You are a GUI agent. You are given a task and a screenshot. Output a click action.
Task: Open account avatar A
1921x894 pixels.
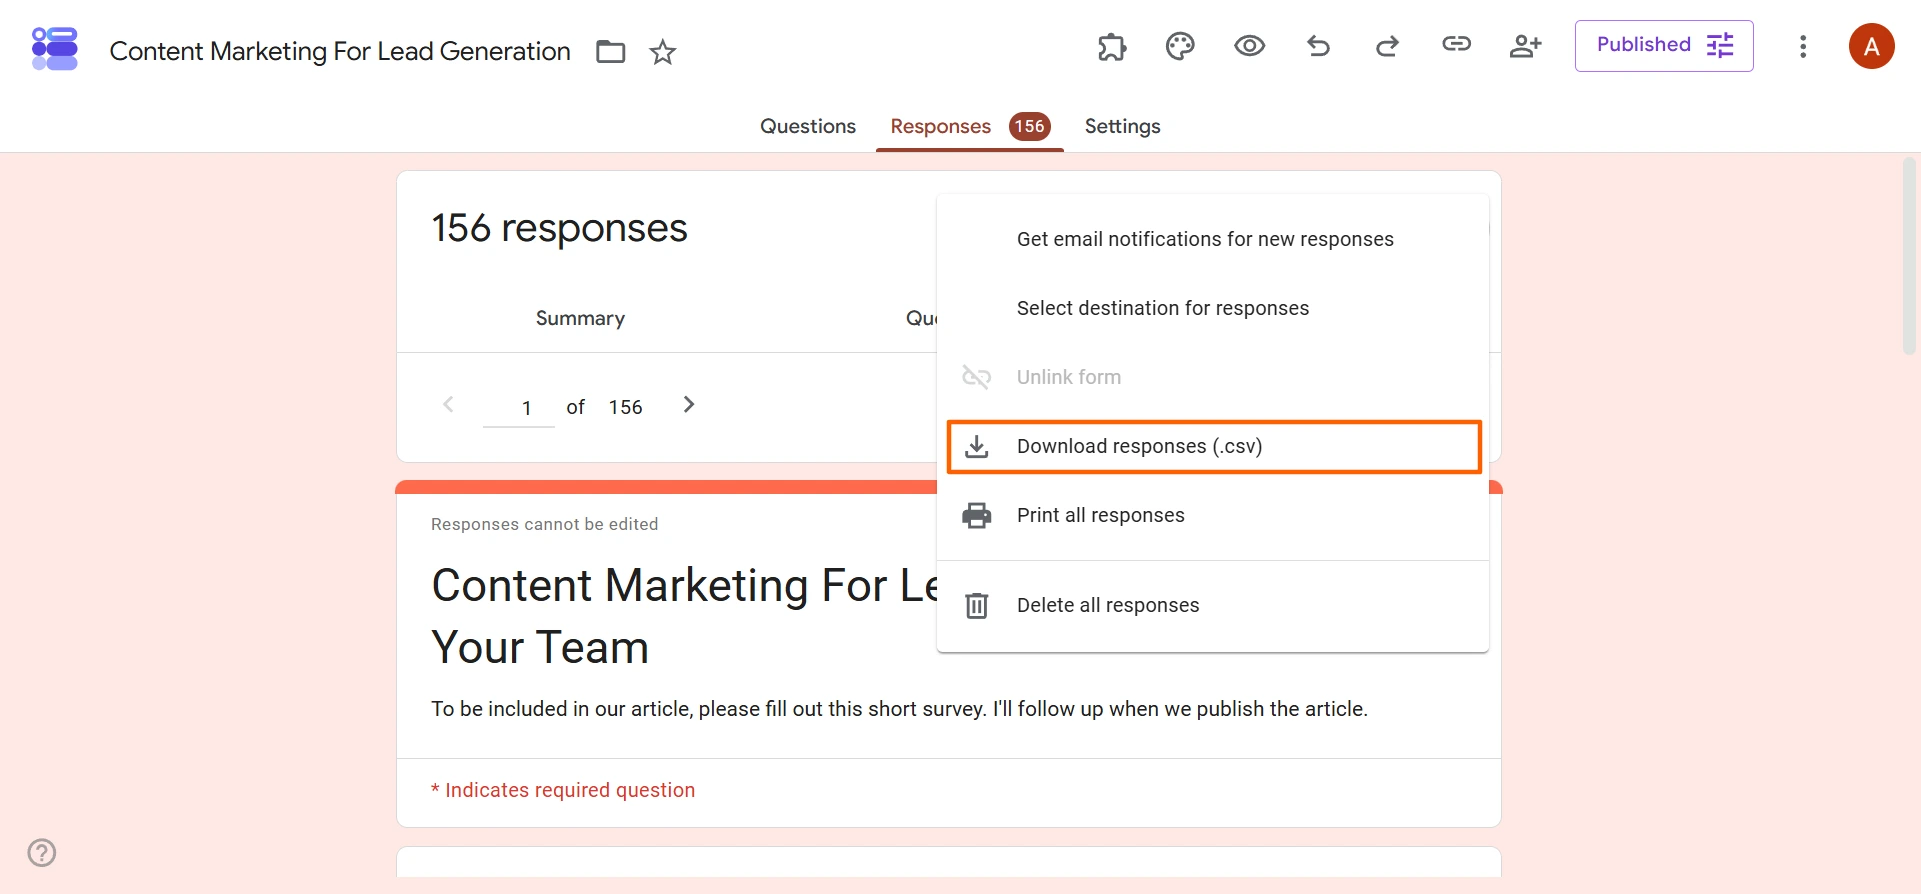tap(1872, 46)
